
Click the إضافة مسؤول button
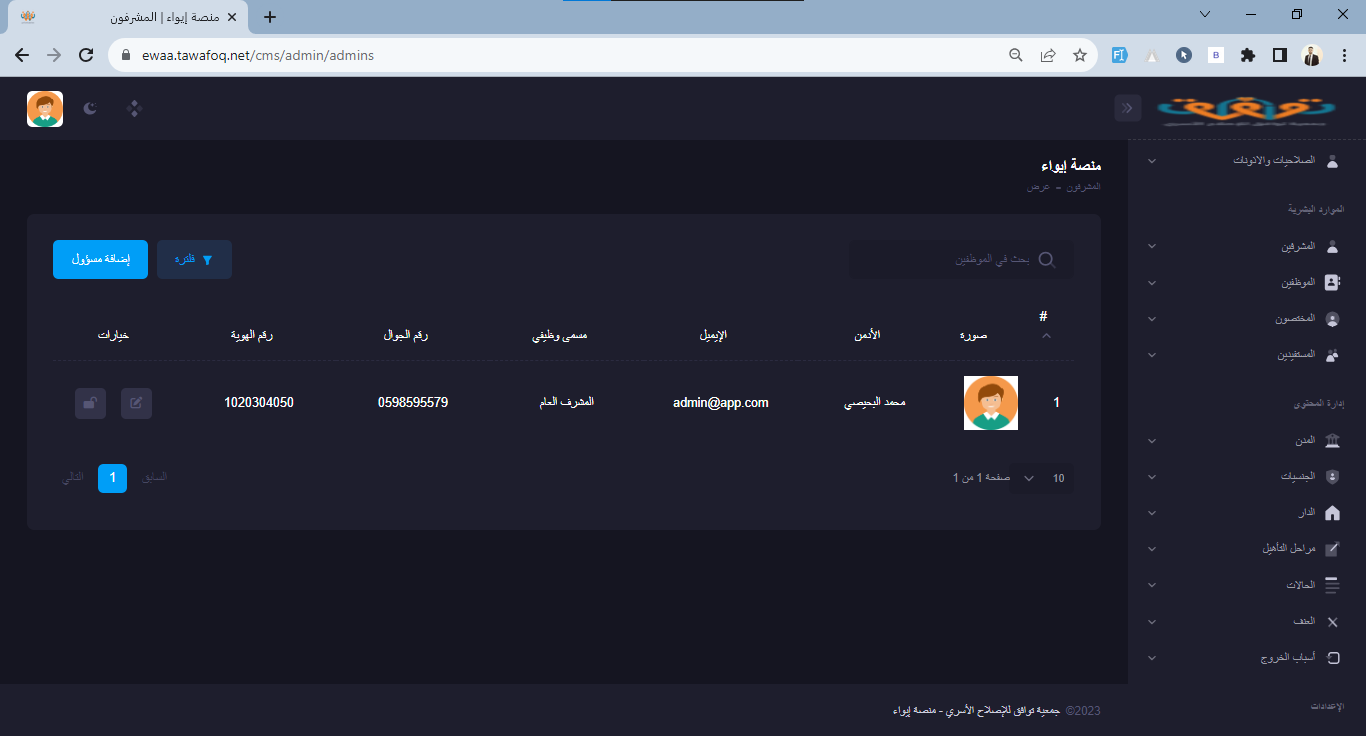click(x=100, y=260)
